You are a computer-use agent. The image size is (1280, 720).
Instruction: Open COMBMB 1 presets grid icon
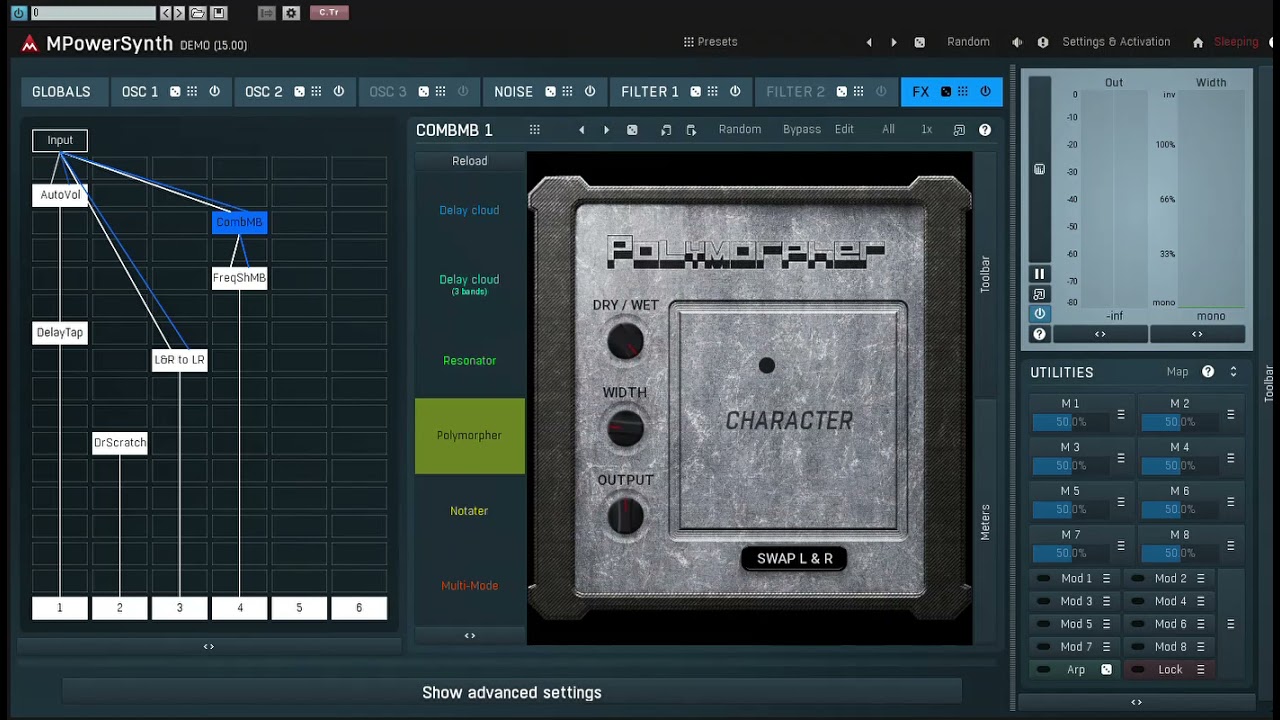click(535, 130)
